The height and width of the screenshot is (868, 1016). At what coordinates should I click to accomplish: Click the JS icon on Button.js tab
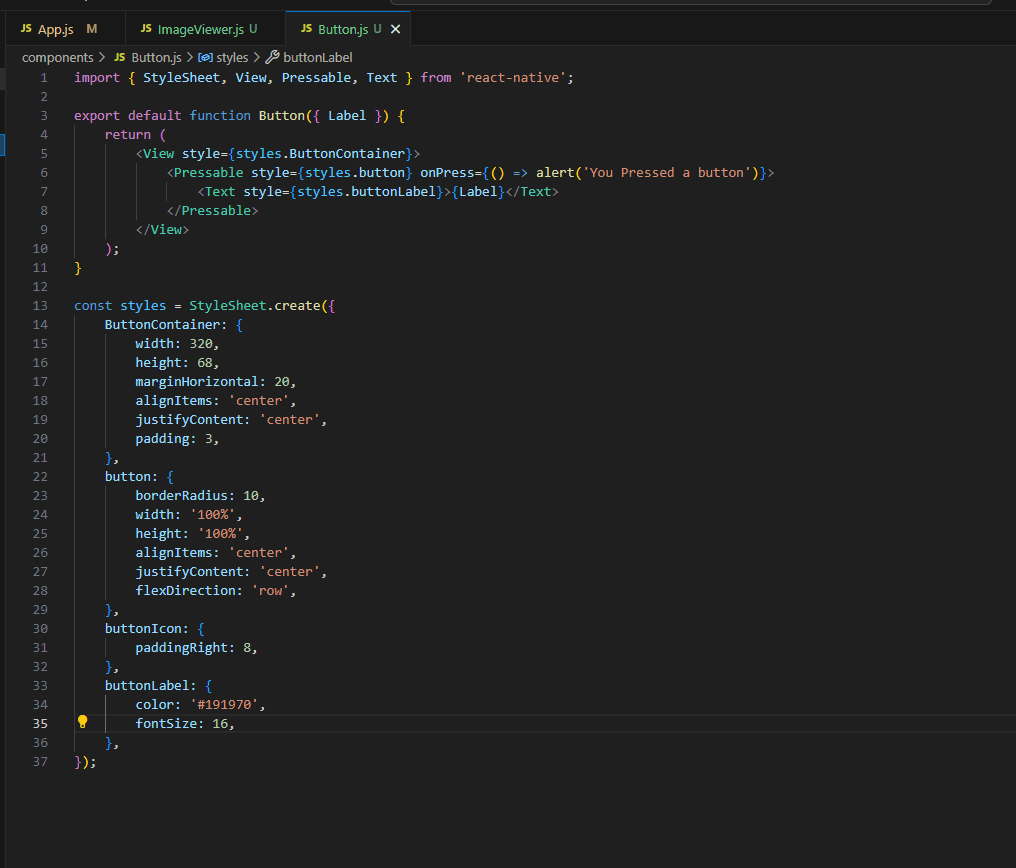pyautogui.click(x=306, y=29)
